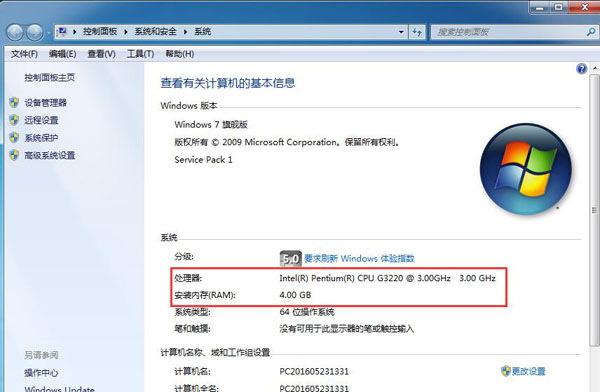This screenshot has width=600, height=392.
Task: Click the 搜索控制面板 search field
Action: tap(509, 32)
